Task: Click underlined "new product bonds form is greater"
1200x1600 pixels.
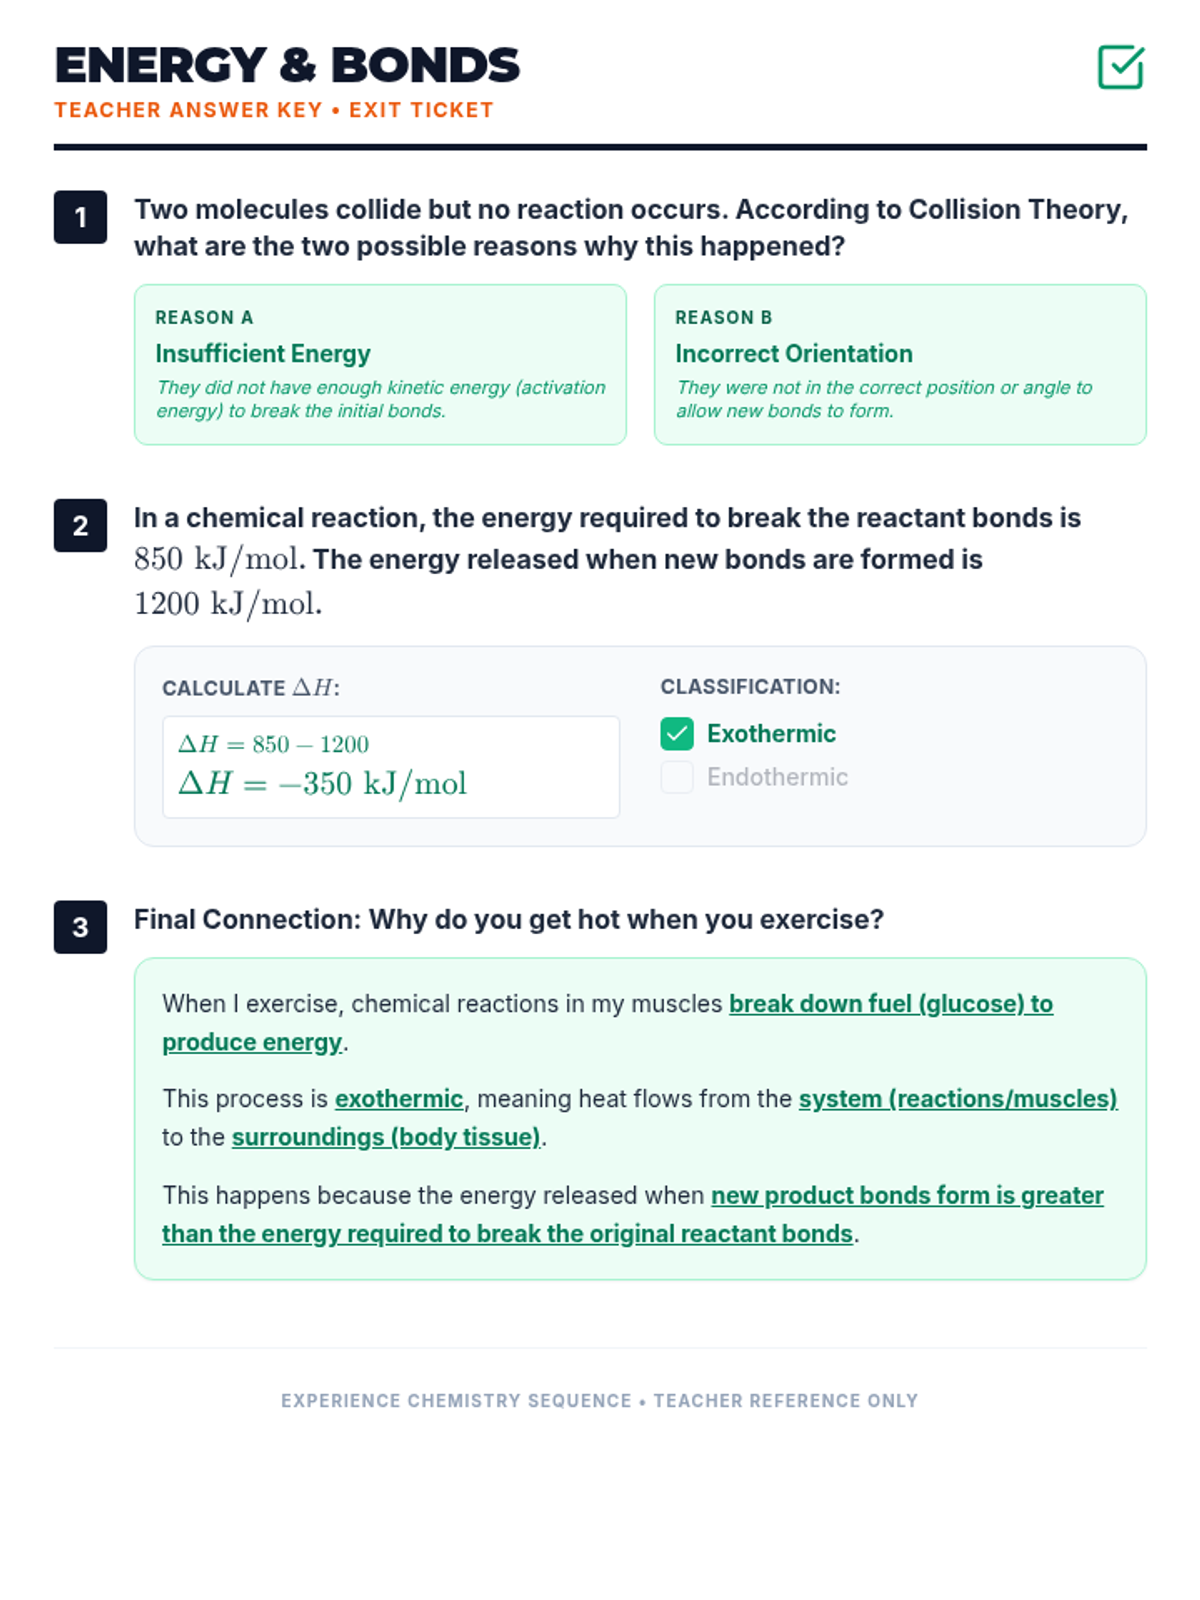Action: click(x=907, y=1196)
